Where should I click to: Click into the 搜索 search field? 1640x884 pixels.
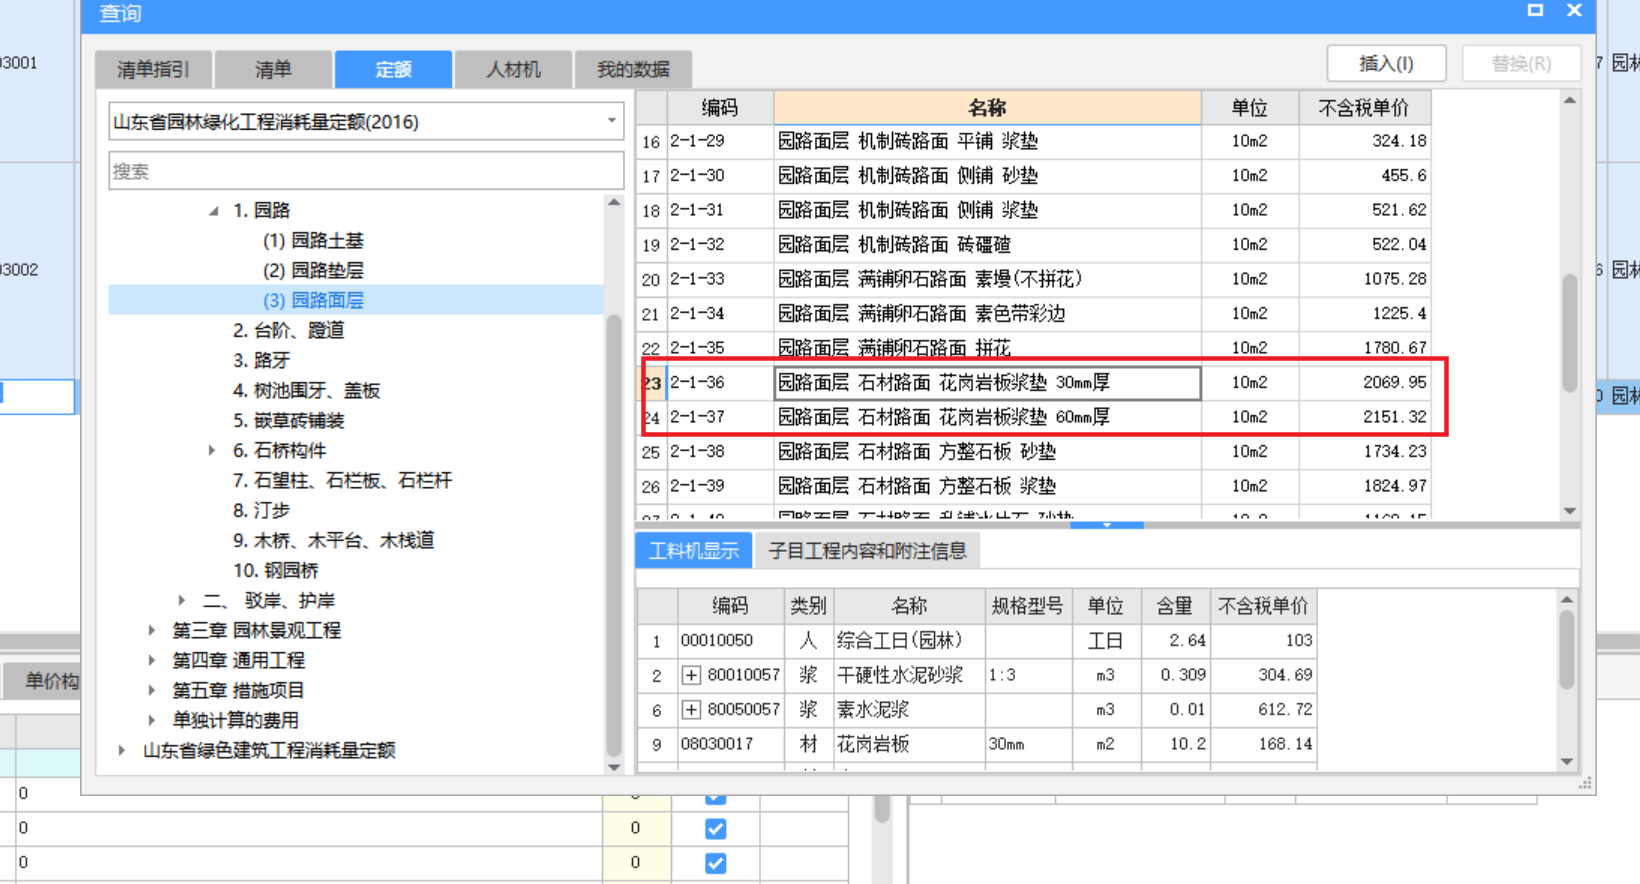[x=366, y=171]
